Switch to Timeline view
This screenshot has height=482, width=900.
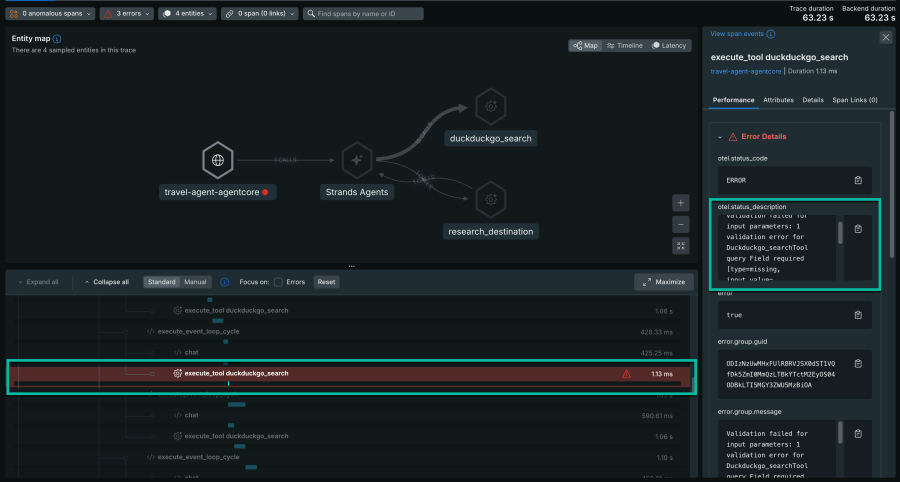tap(624, 46)
